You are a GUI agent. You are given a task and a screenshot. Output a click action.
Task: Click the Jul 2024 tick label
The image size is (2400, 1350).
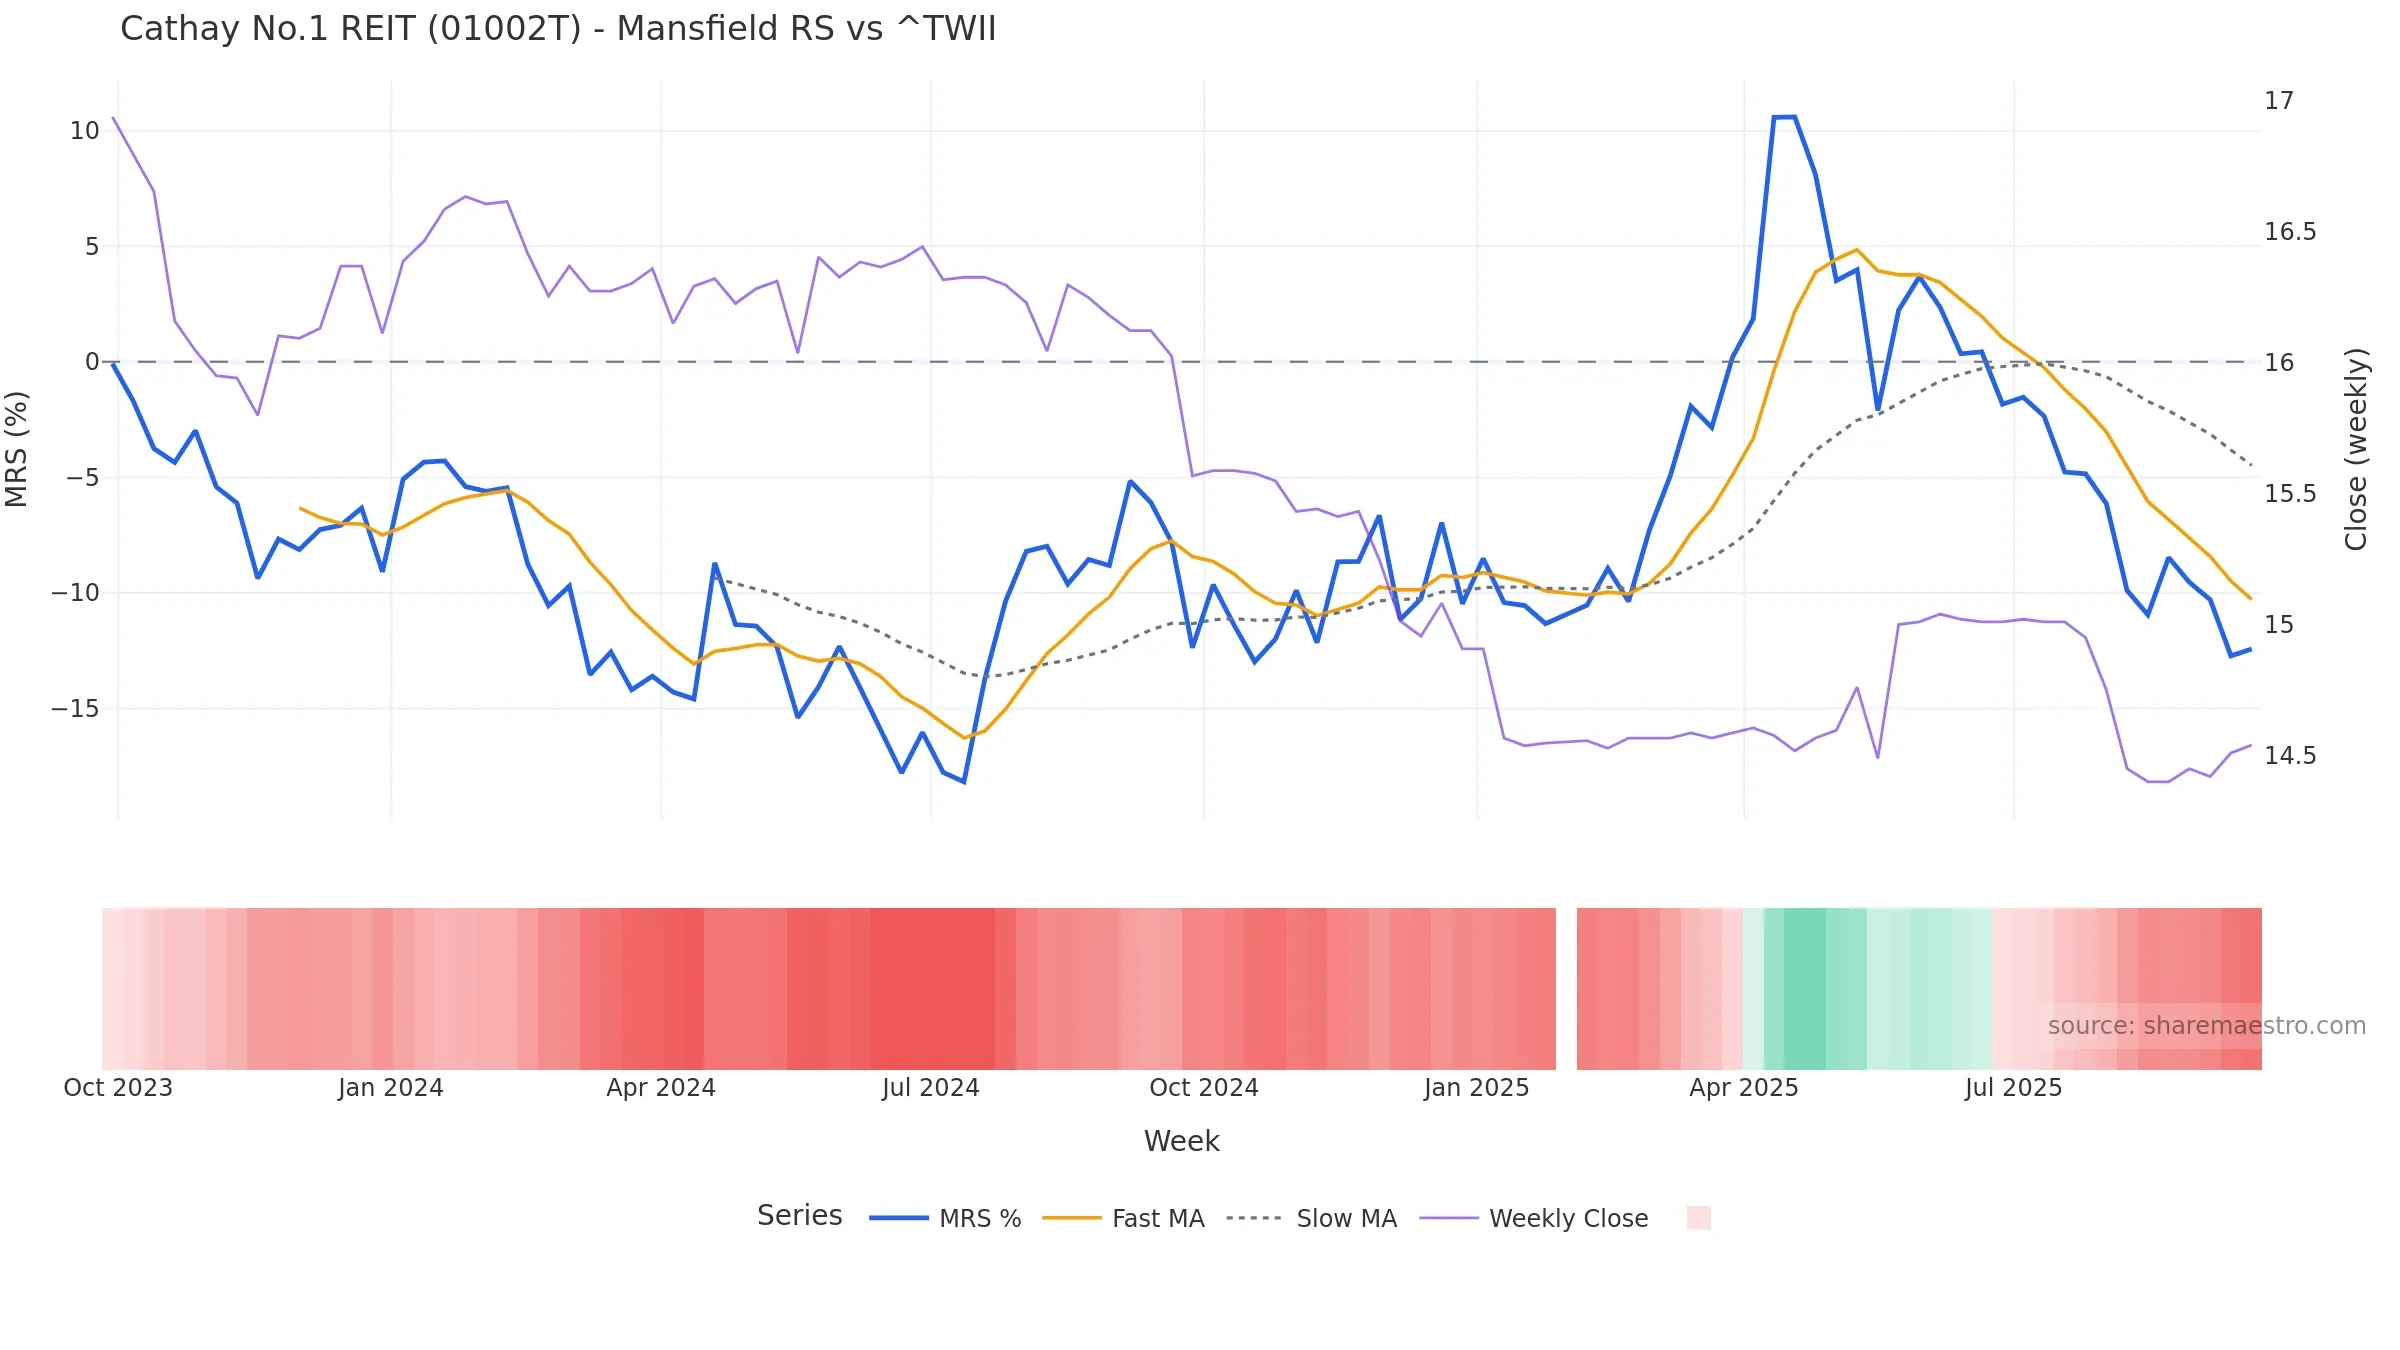pos(931,1088)
